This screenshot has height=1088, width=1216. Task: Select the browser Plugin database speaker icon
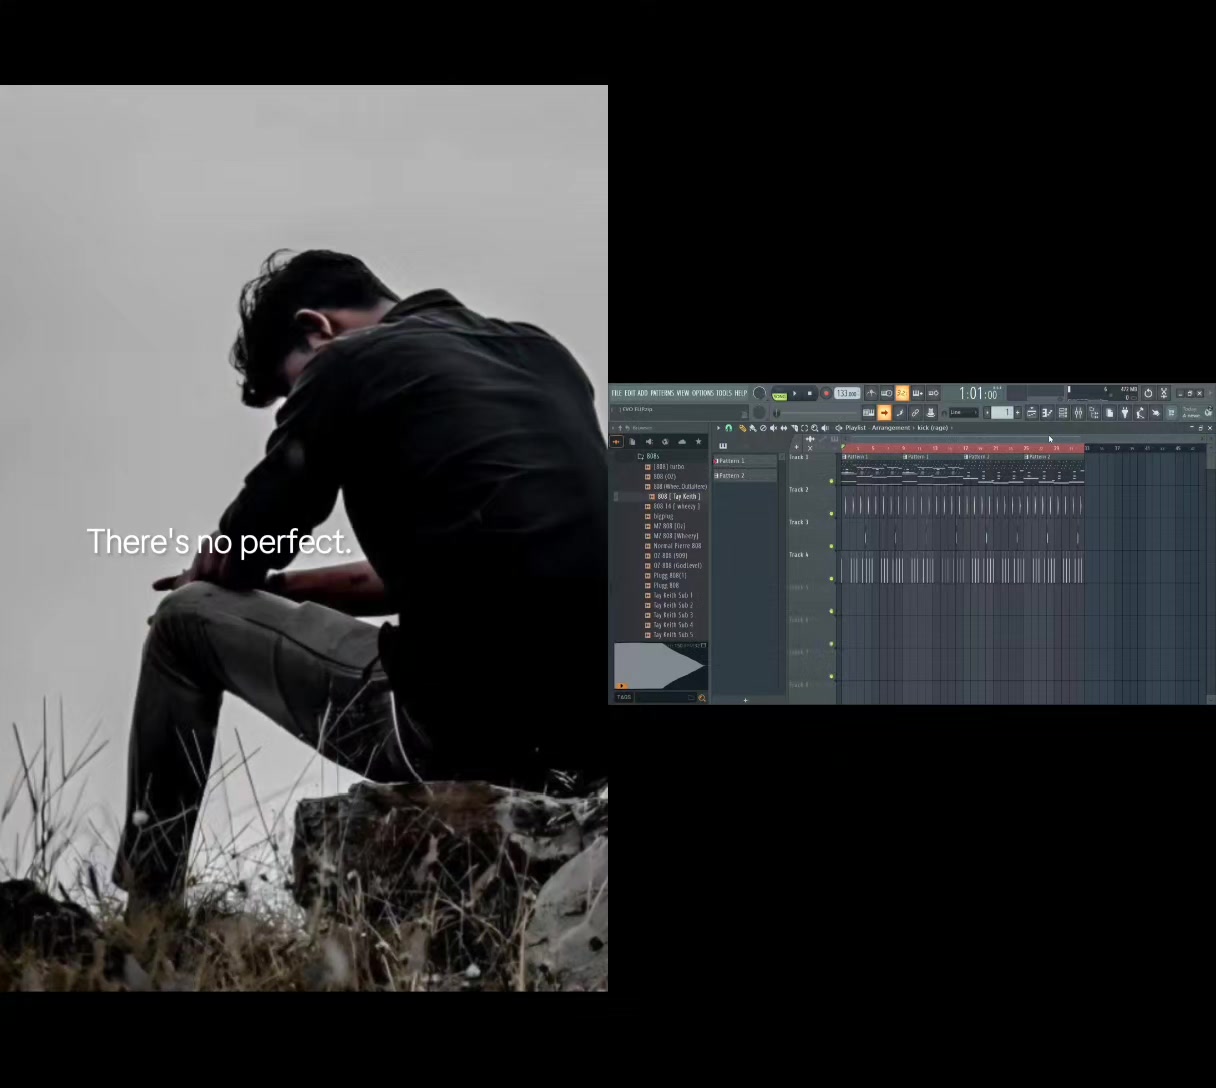tap(648, 441)
